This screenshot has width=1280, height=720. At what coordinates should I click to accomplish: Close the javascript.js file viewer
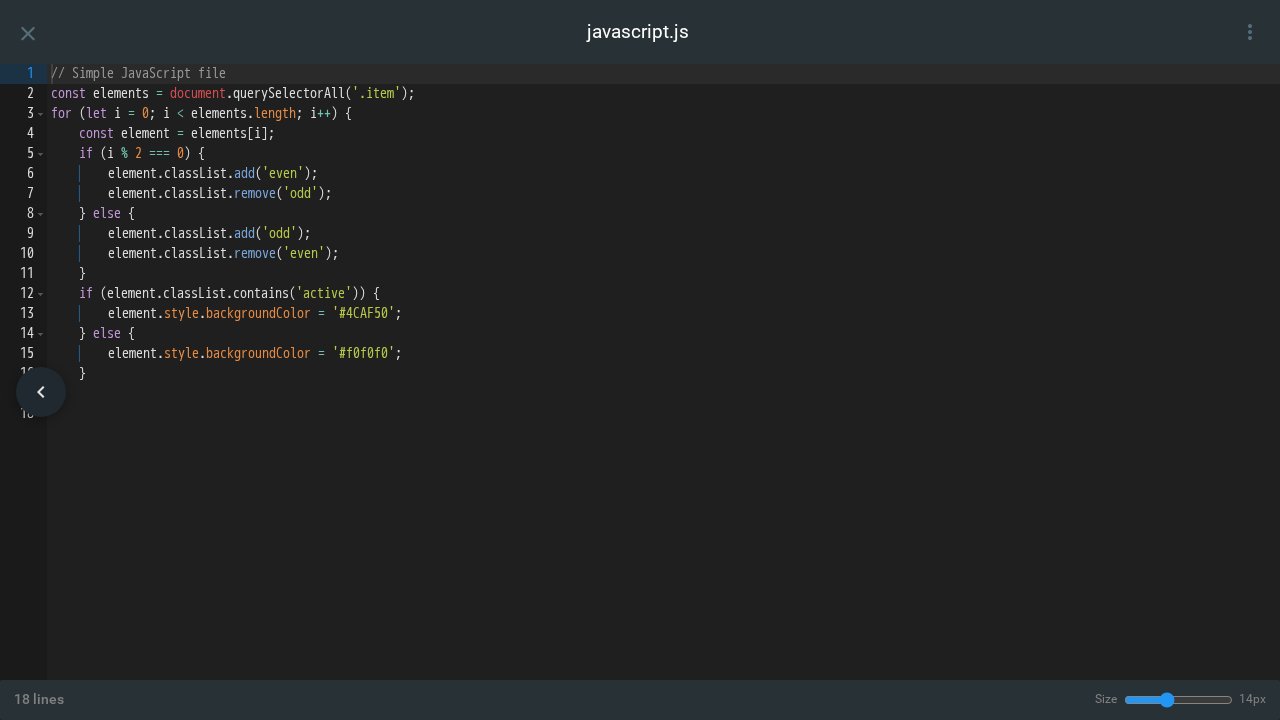(x=28, y=33)
